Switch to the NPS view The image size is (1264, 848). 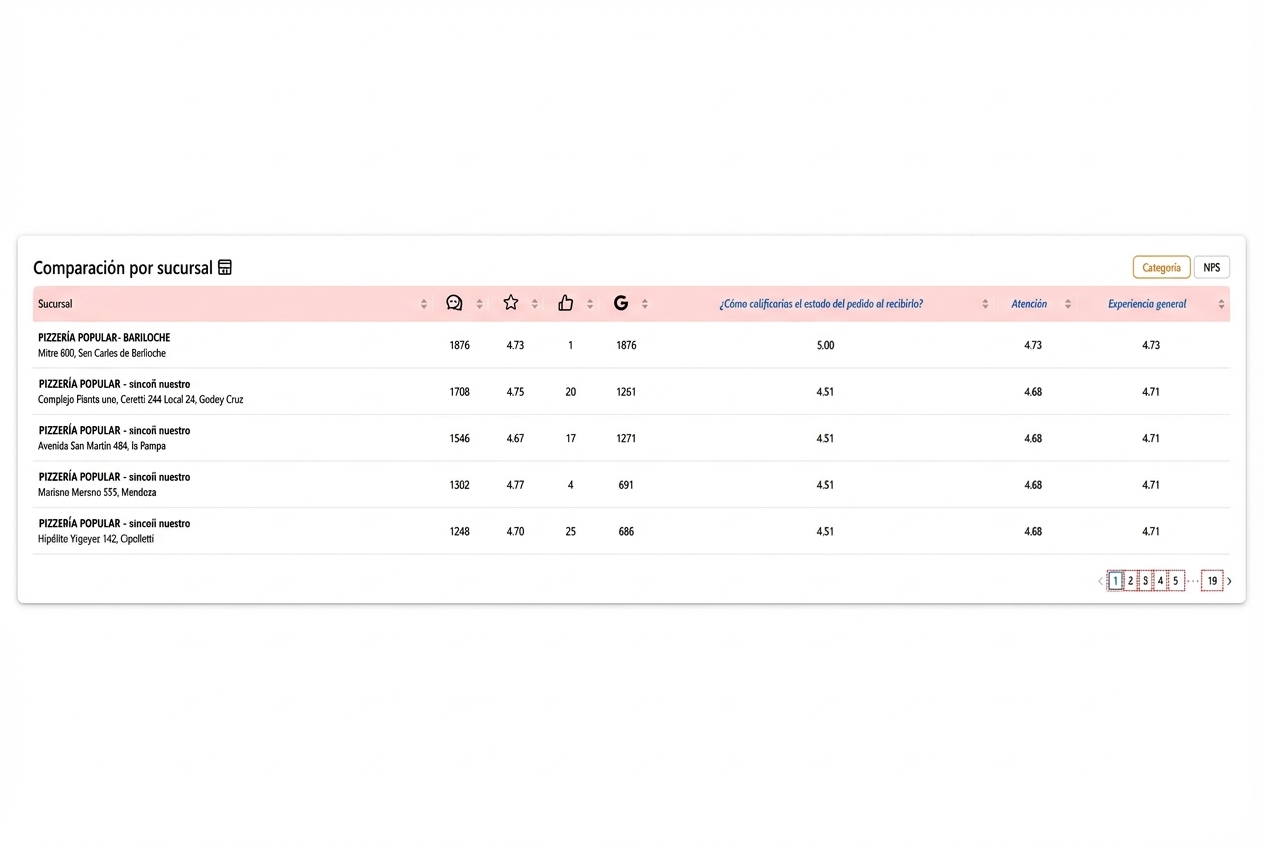pyautogui.click(x=1211, y=267)
